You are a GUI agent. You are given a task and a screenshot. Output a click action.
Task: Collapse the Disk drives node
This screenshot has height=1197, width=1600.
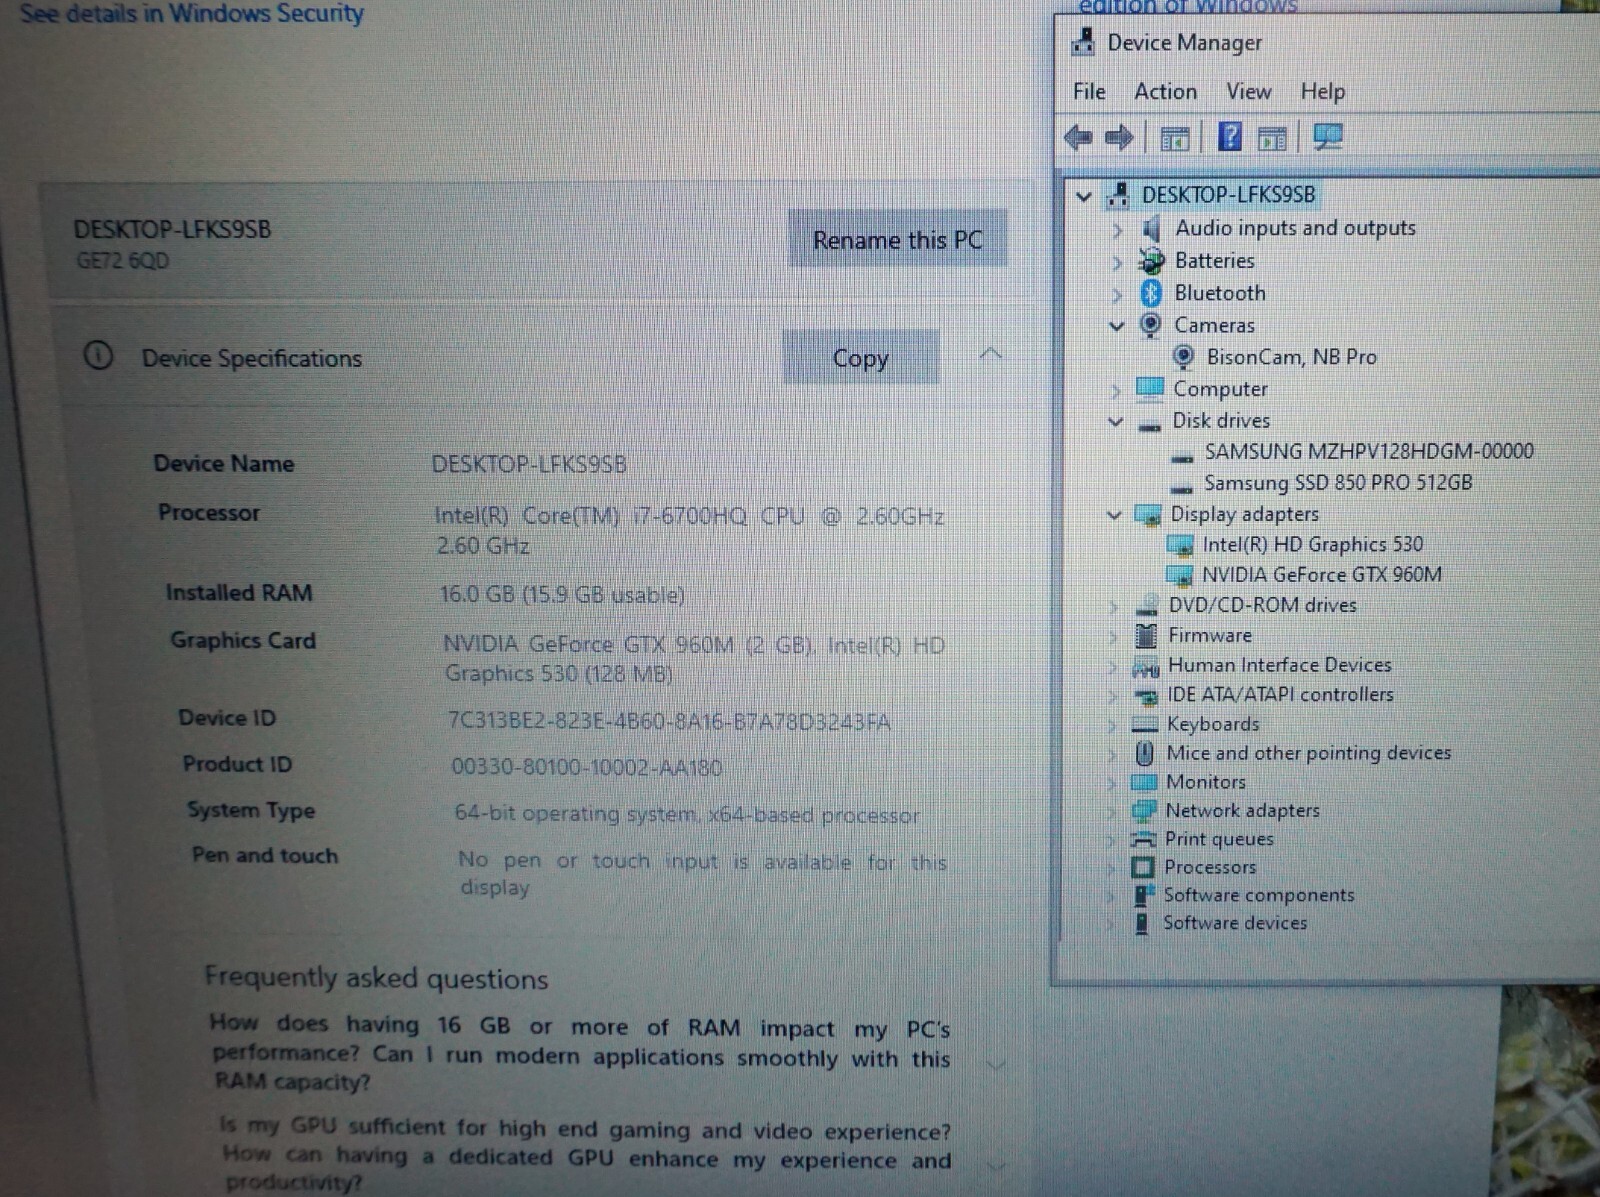1116,422
